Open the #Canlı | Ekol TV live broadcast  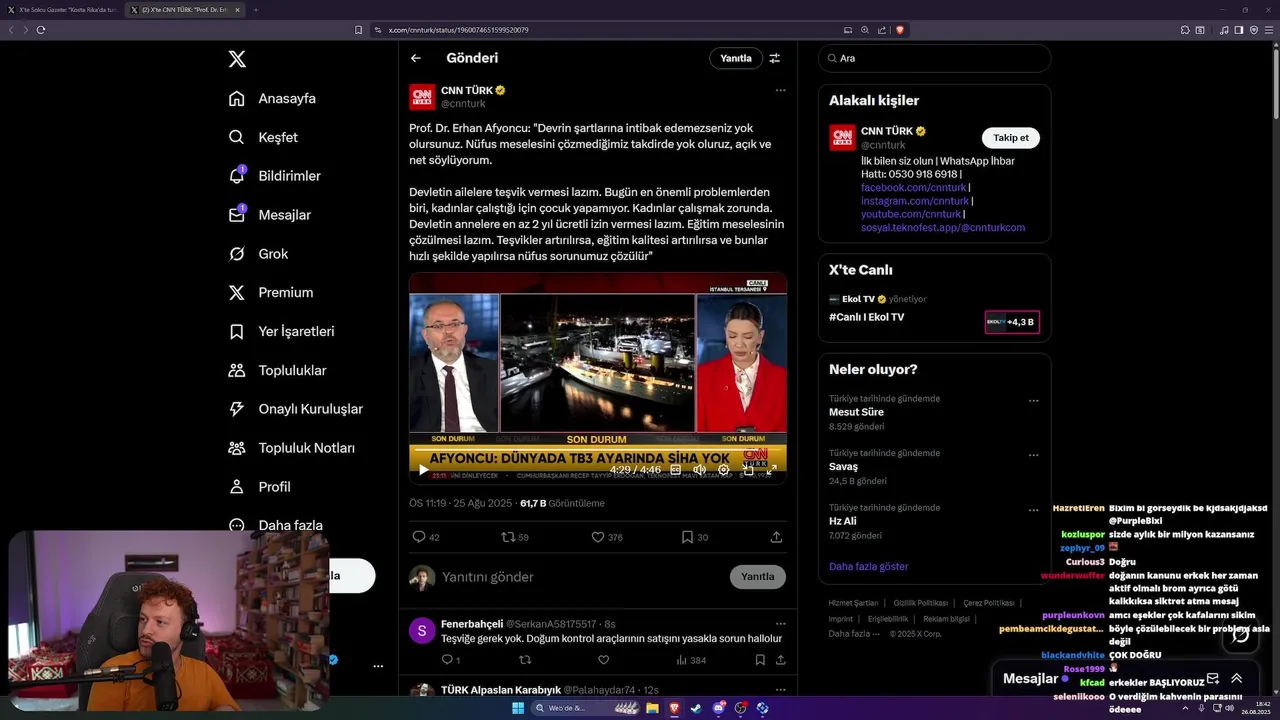(934, 311)
